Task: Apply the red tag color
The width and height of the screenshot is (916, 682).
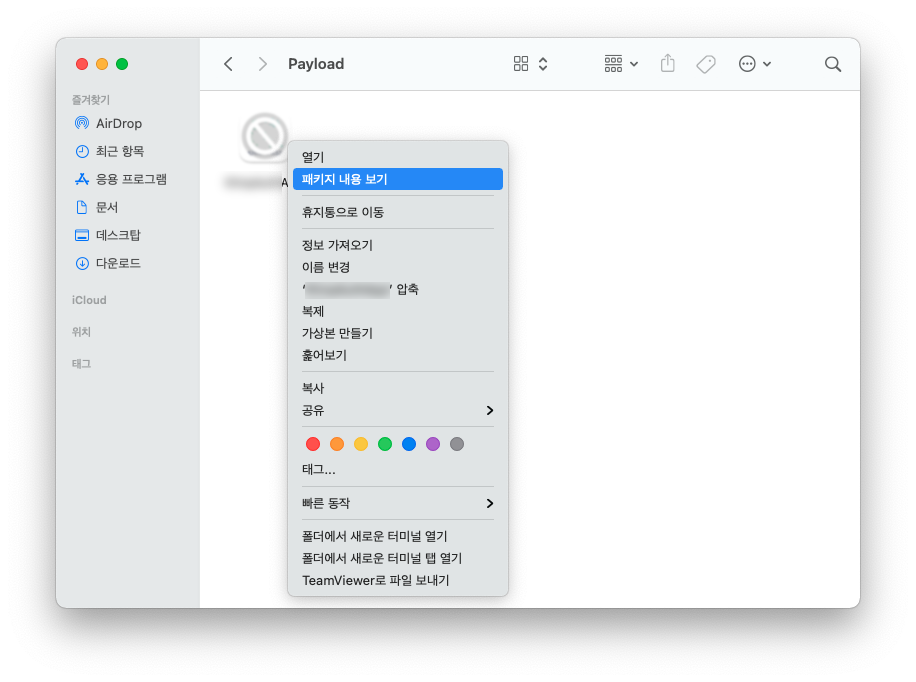Action: pyautogui.click(x=313, y=444)
